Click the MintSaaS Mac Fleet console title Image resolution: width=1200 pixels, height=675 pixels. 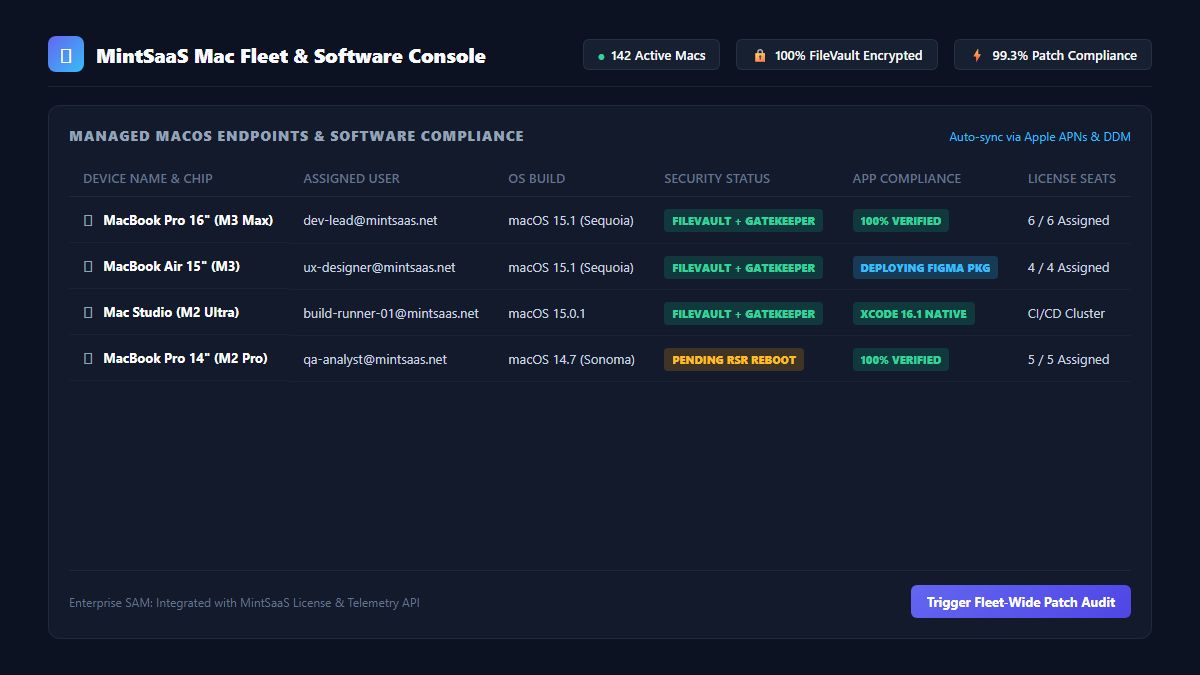point(291,56)
